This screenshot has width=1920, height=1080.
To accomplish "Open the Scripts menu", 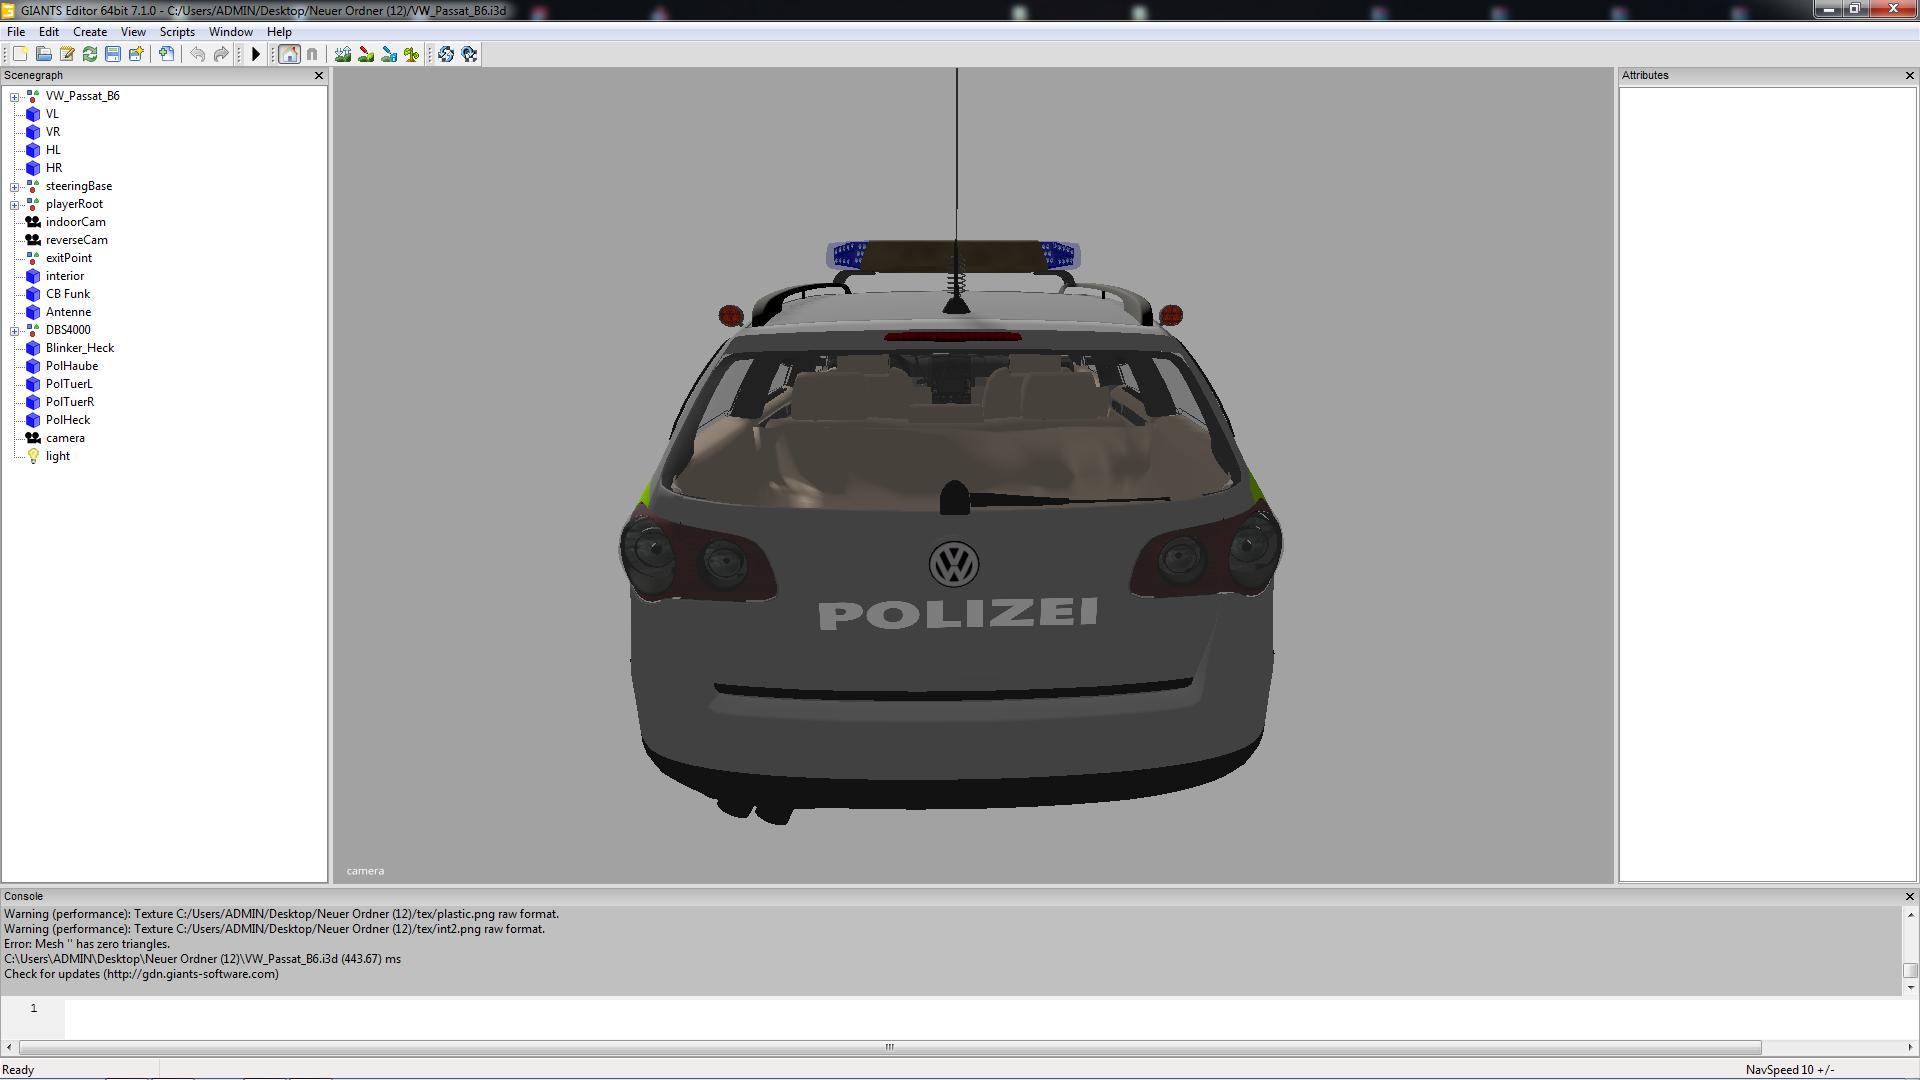I will click(177, 32).
